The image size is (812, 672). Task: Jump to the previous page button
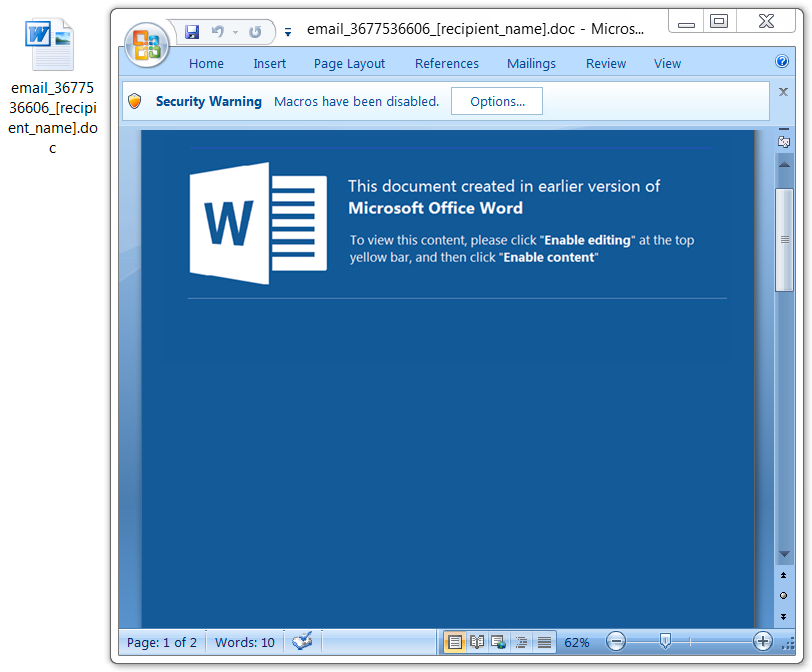pos(784,575)
